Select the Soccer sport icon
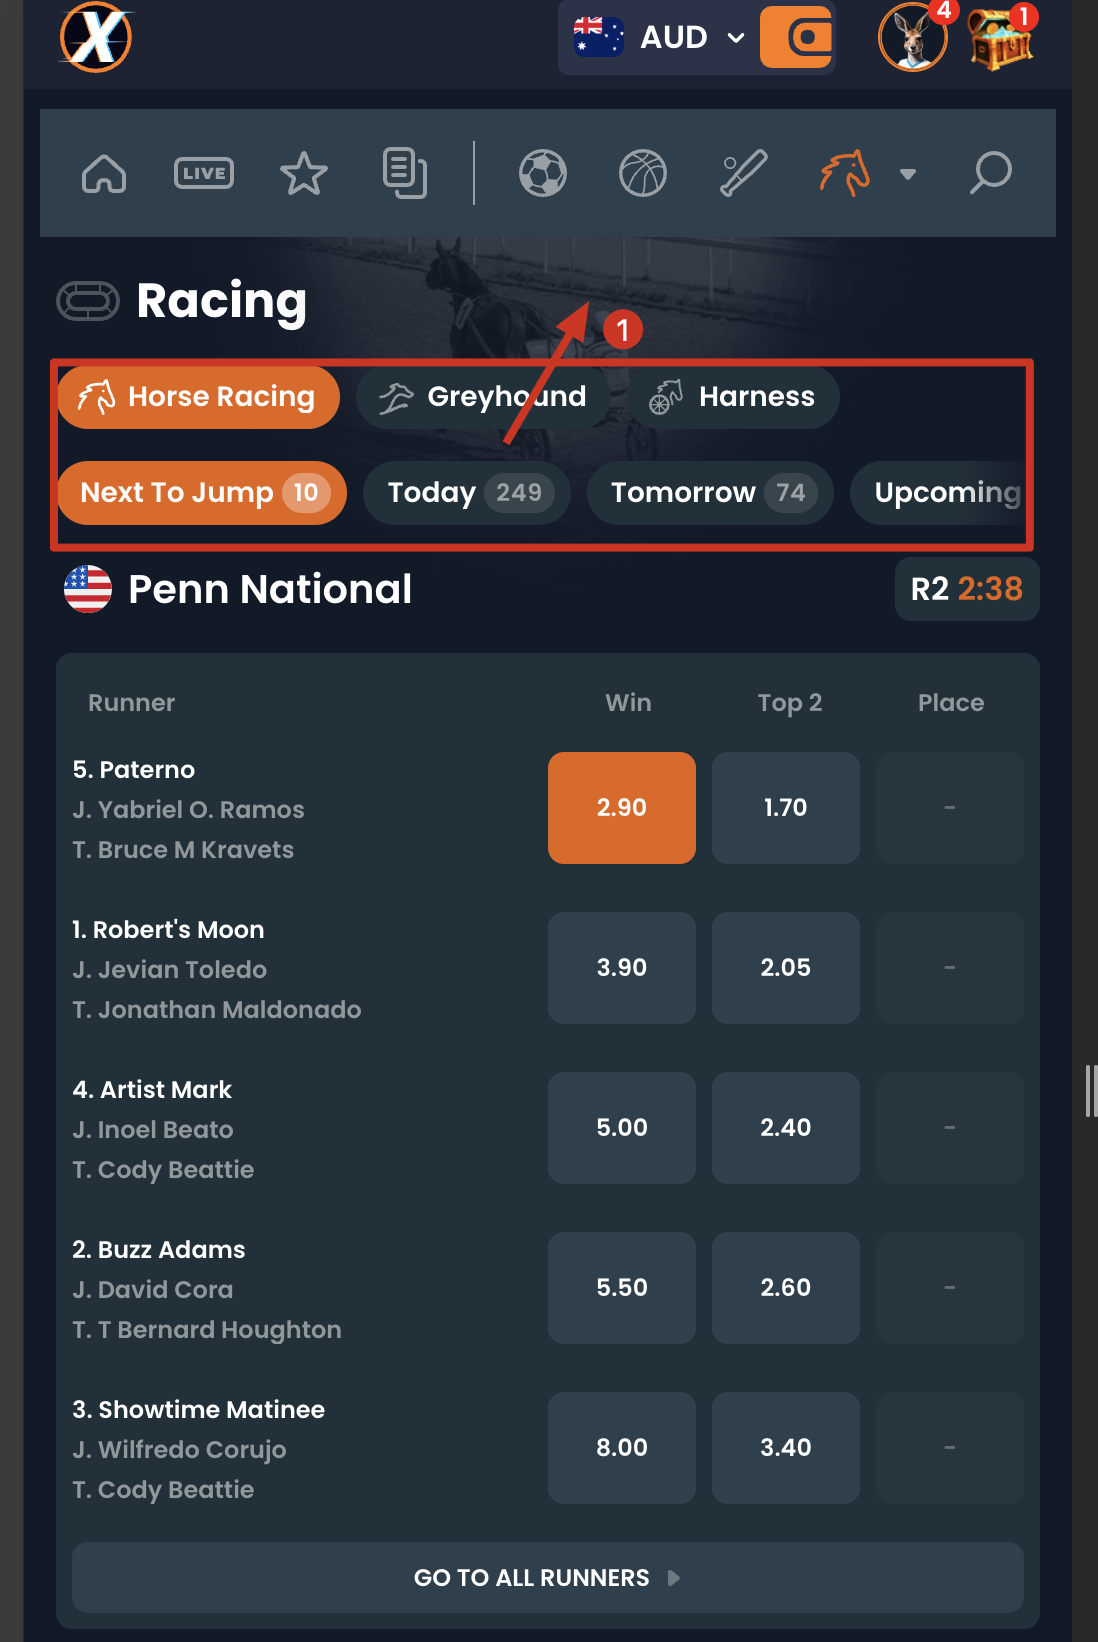 pyautogui.click(x=543, y=172)
